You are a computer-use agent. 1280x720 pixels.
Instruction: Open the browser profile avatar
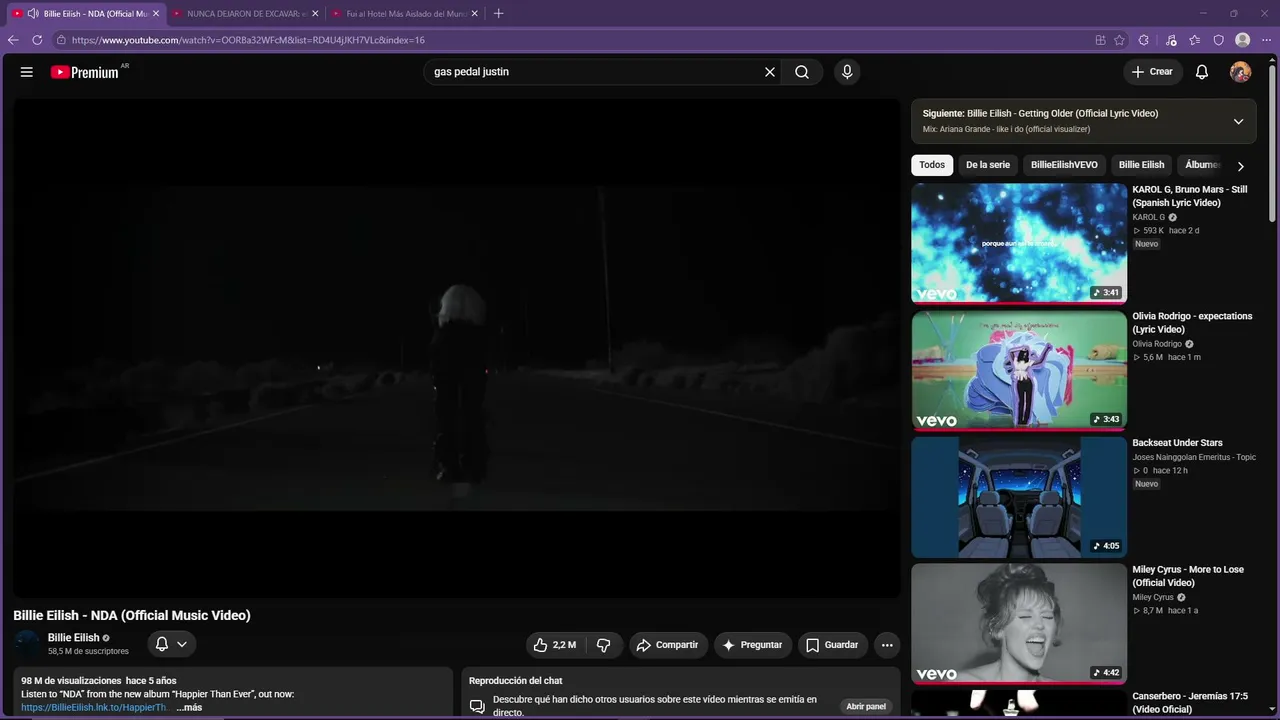(1242, 40)
